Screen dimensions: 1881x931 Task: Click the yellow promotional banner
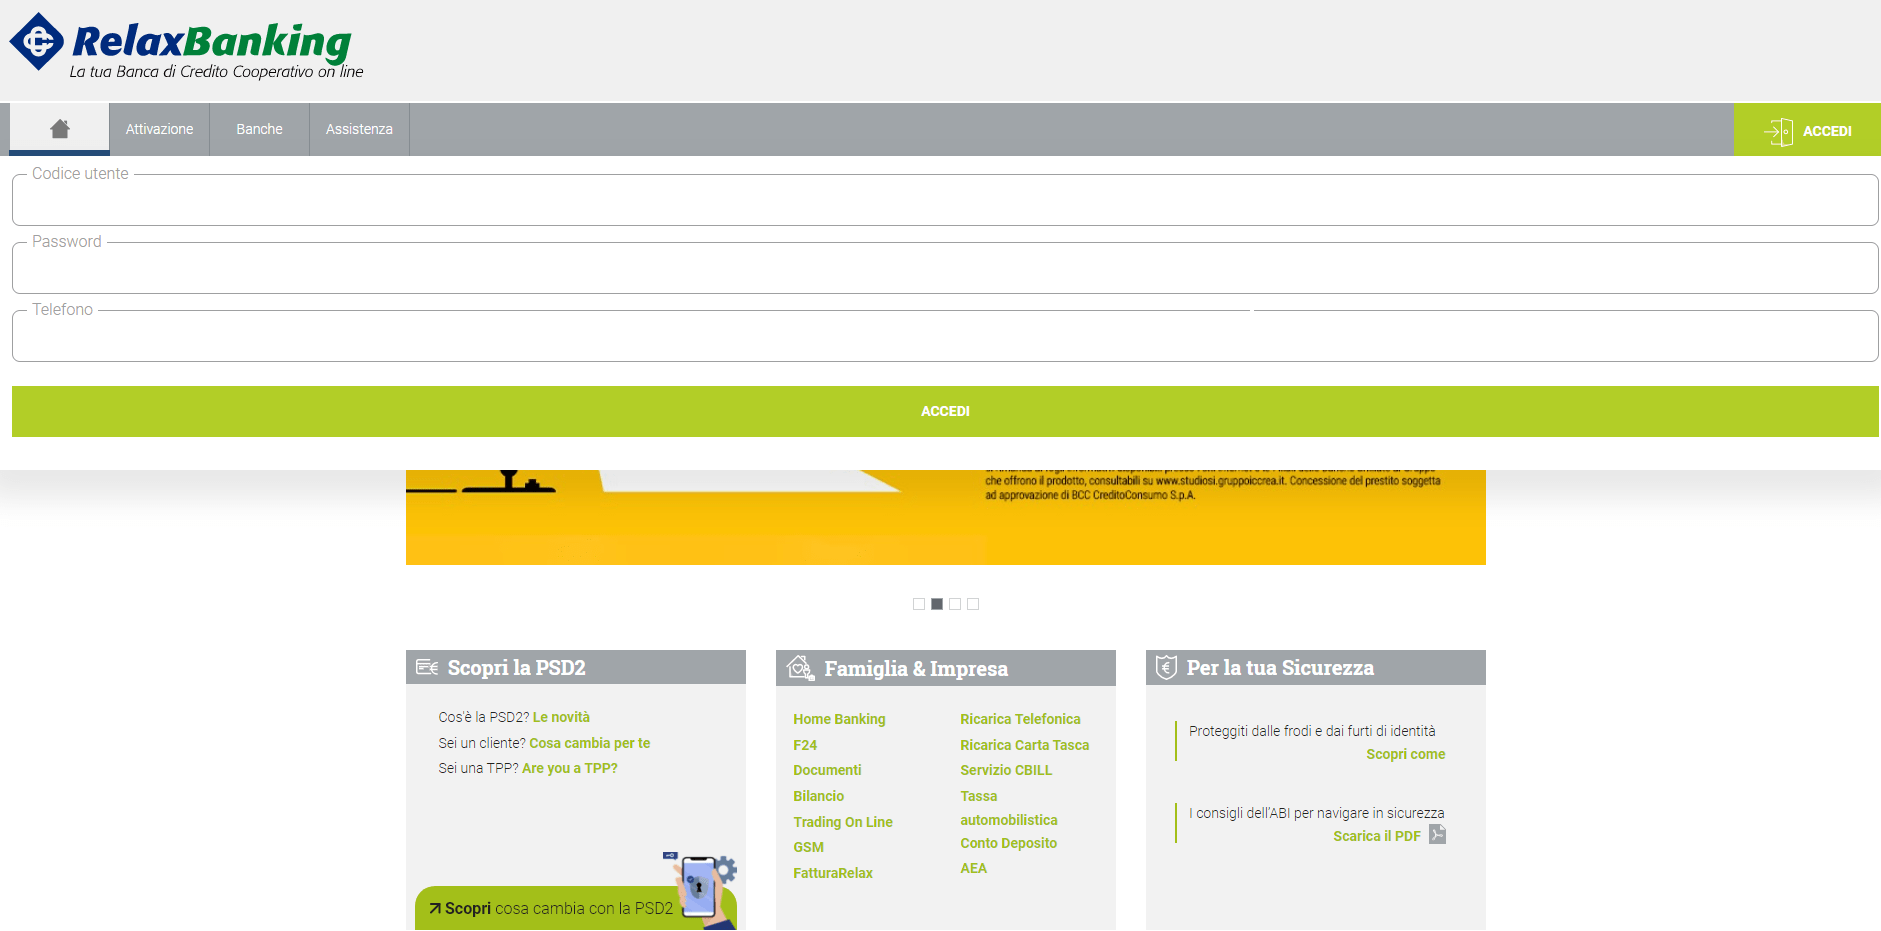(945, 517)
